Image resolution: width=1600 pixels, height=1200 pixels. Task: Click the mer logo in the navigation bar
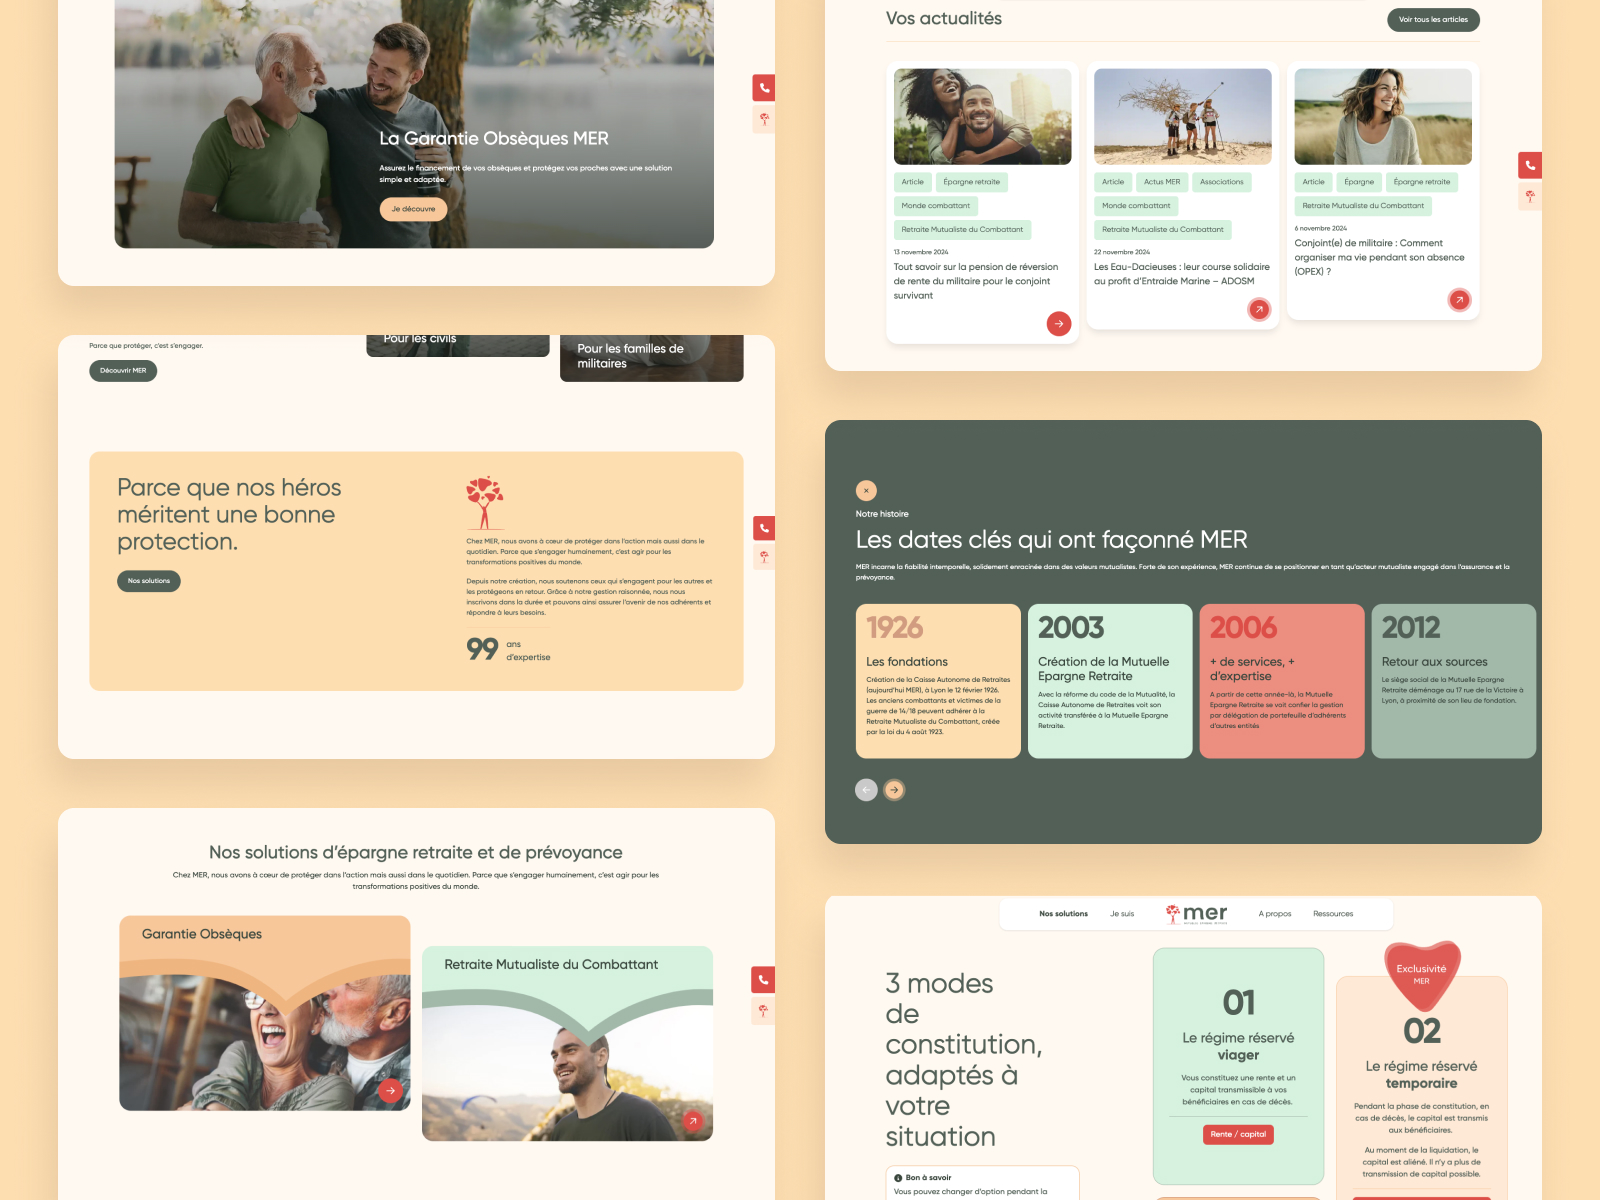1196,914
